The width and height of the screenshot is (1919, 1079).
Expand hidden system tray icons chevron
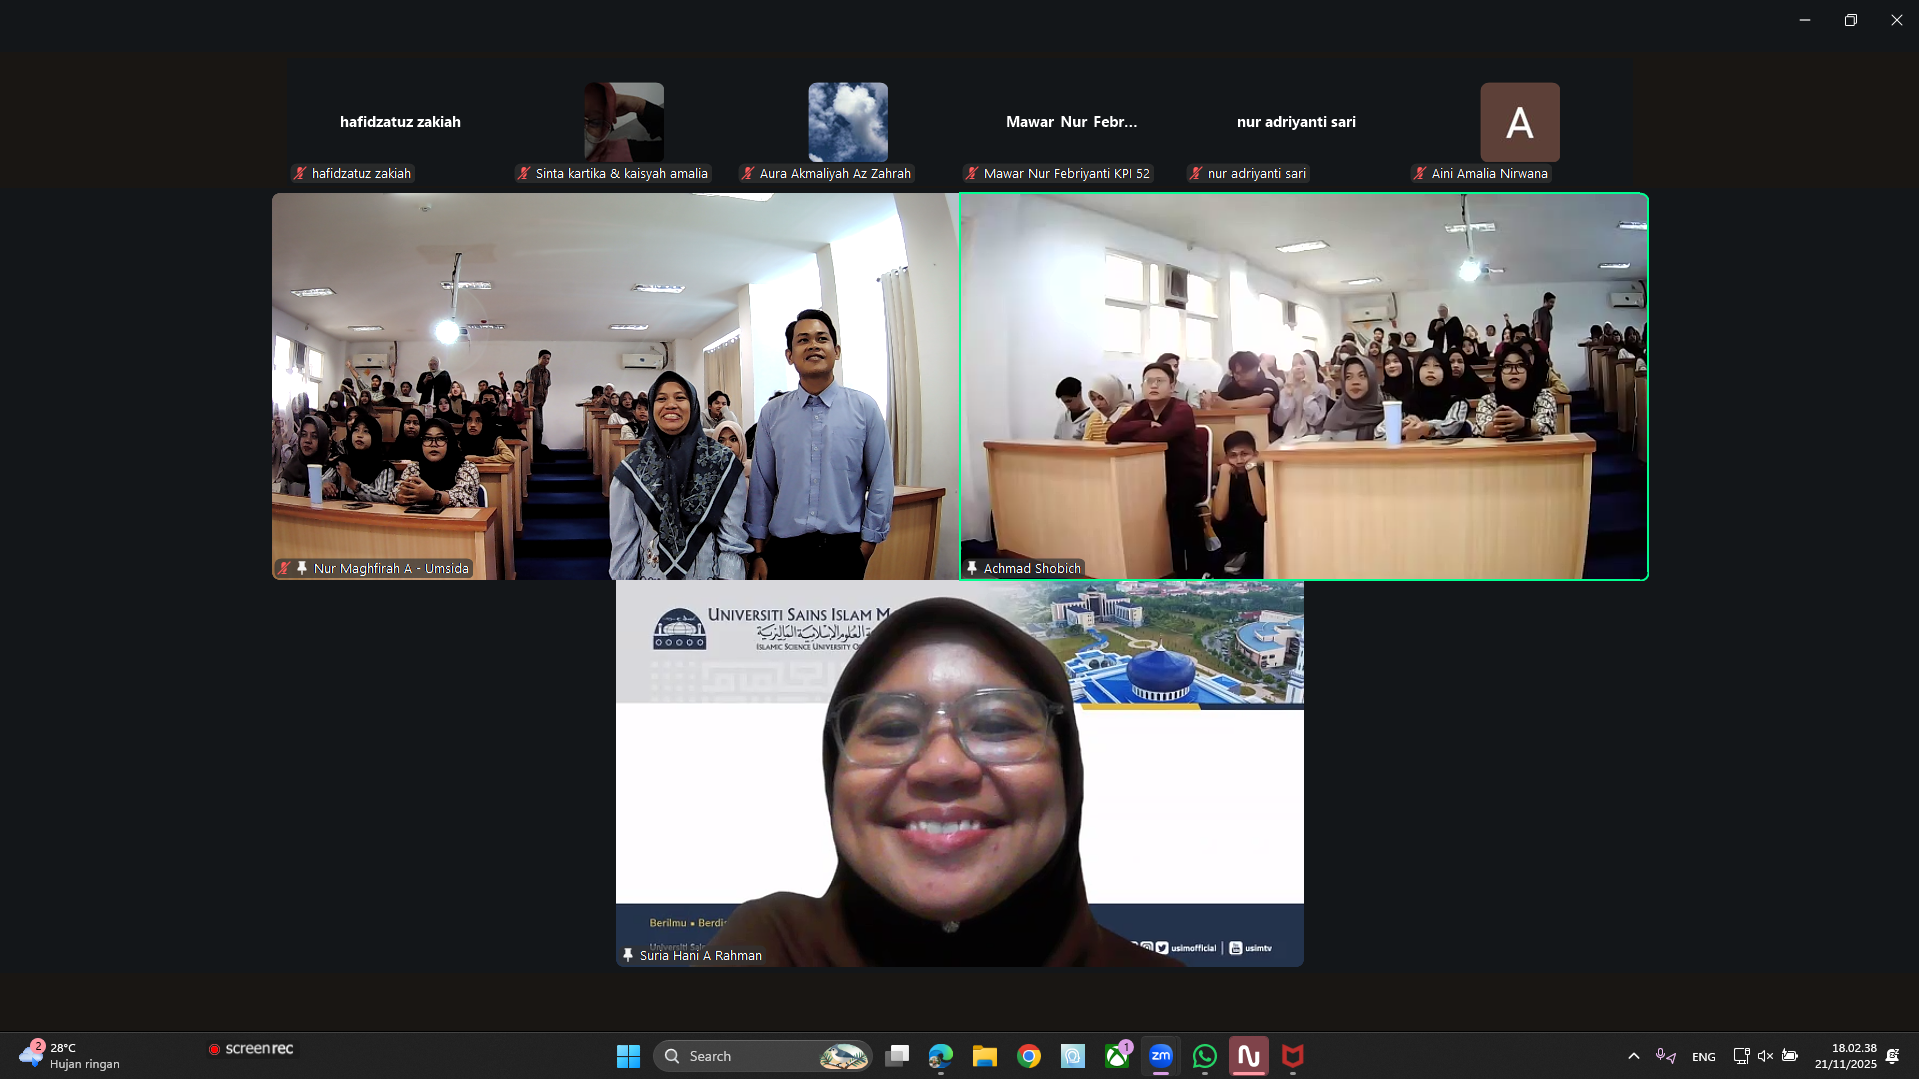click(x=1633, y=1056)
